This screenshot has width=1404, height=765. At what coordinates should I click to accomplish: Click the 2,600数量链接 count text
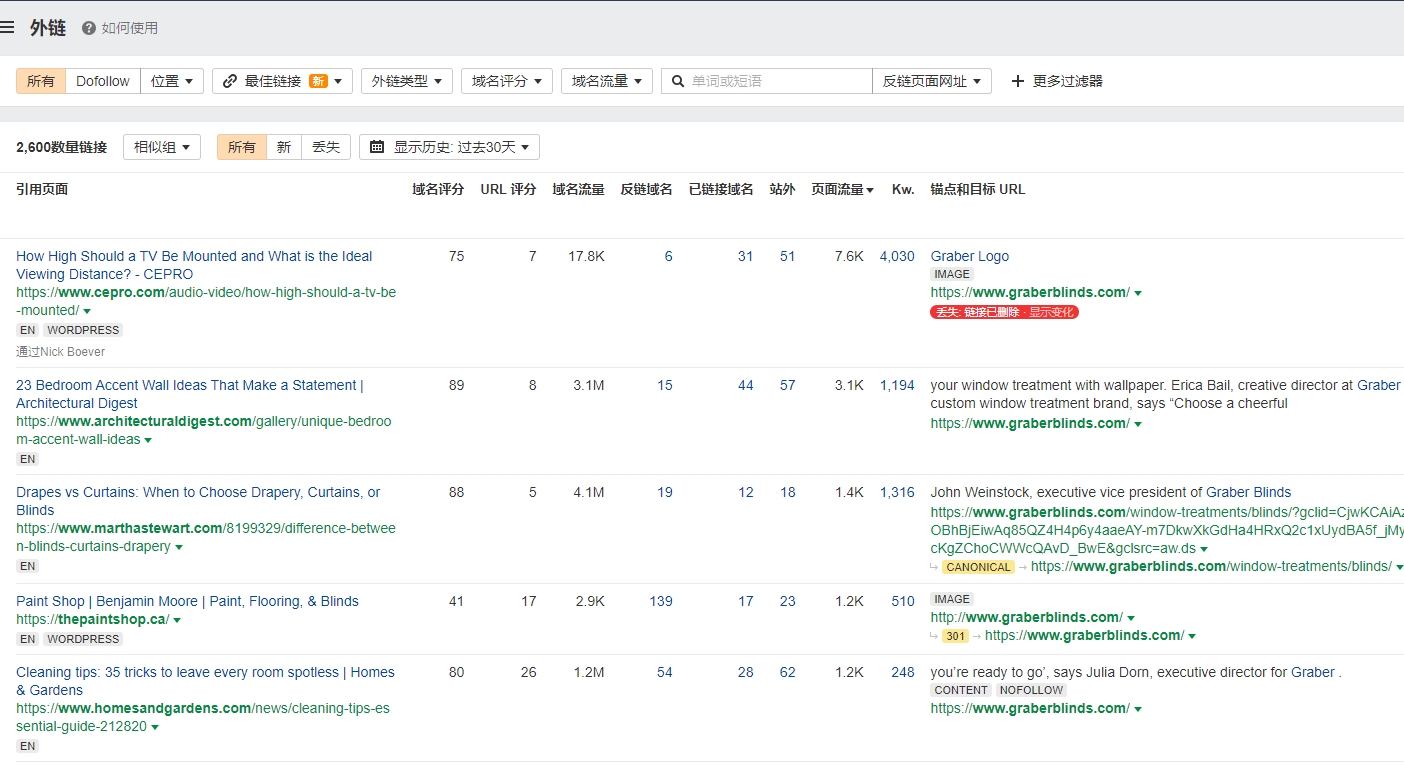[61, 147]
